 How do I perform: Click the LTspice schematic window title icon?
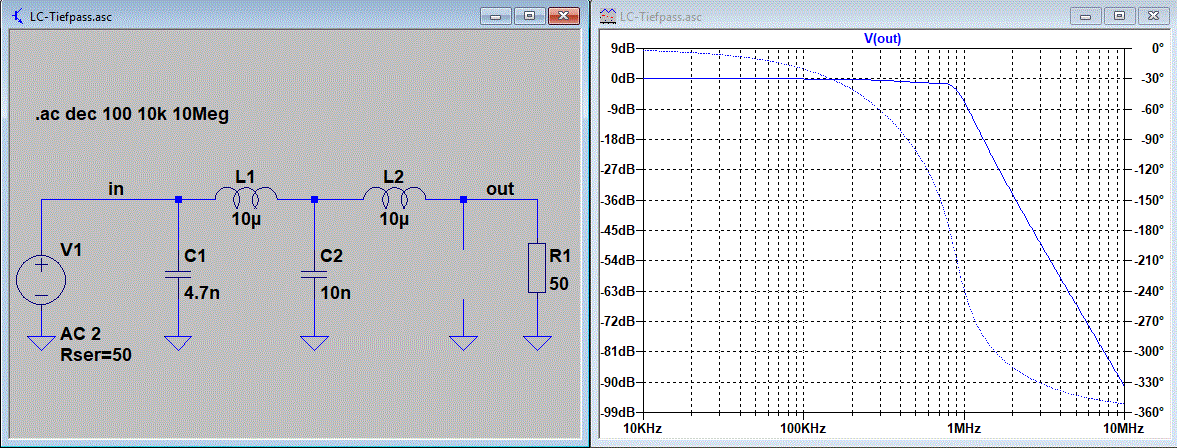17,15
